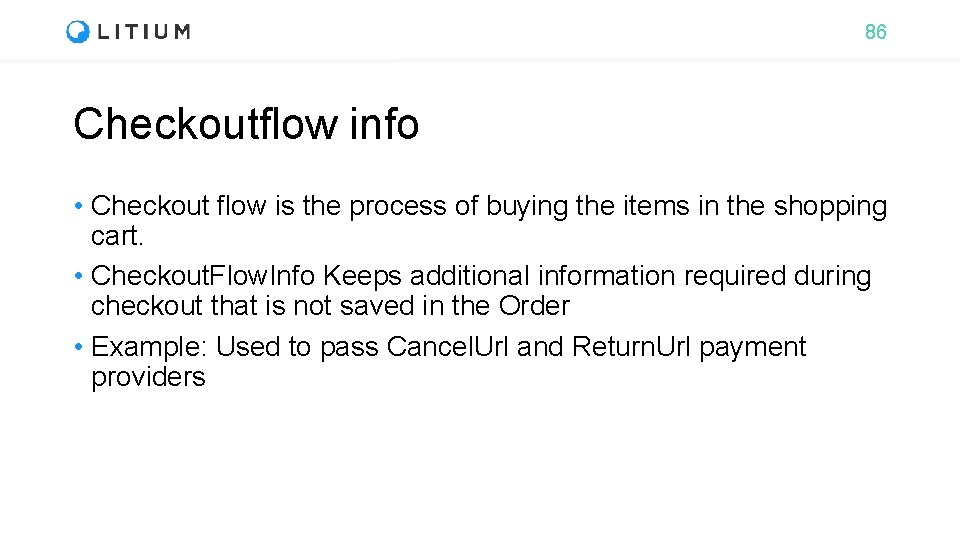
Task: Click the word 'payment' in third bullet
Action: 752,347
